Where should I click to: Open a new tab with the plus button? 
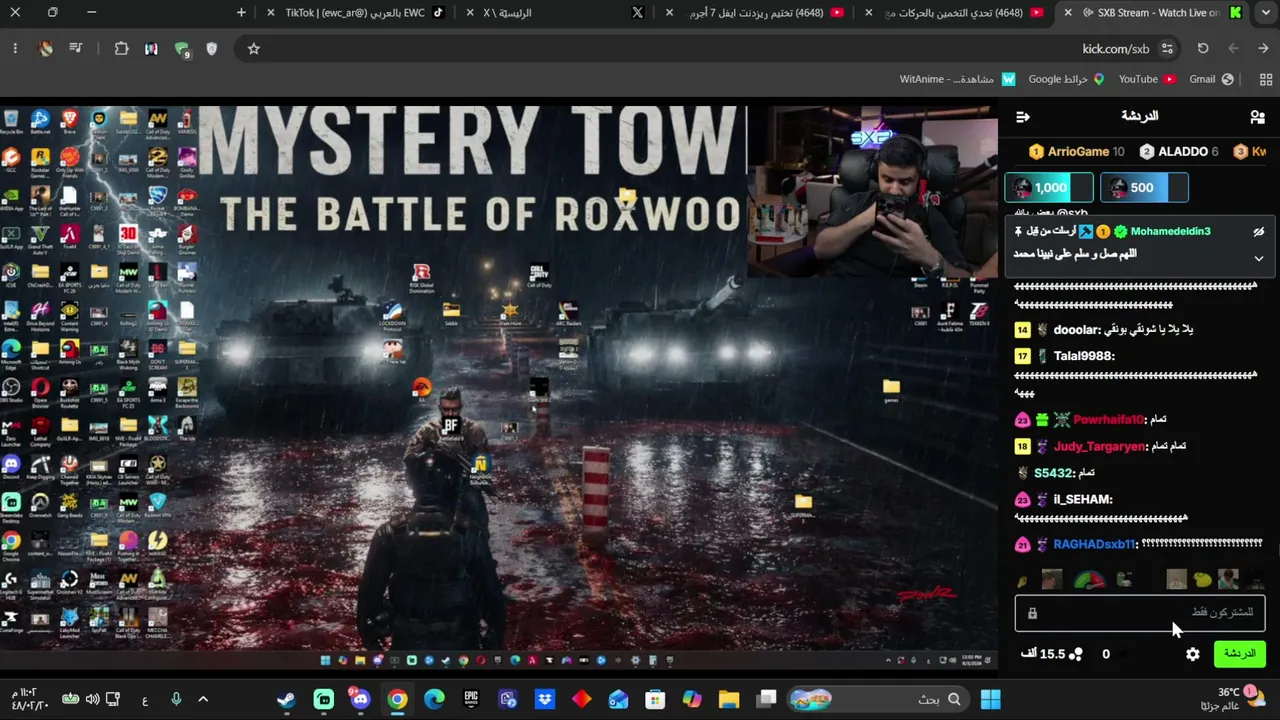[x=241, y=13]
